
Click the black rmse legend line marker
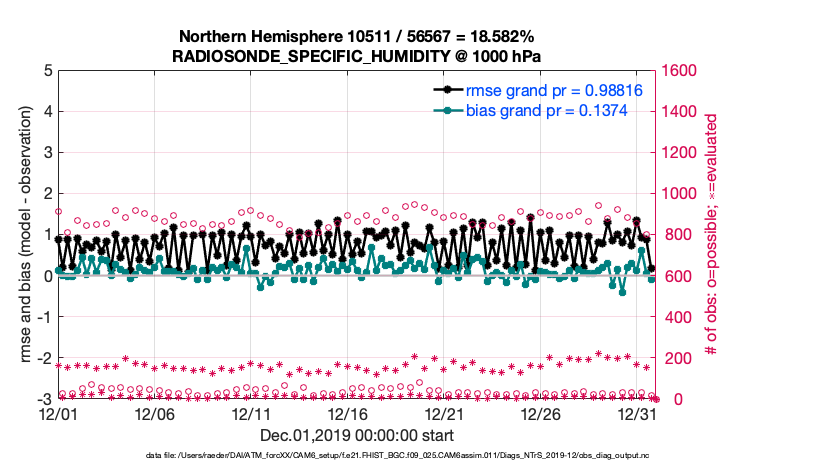(442, 90)
